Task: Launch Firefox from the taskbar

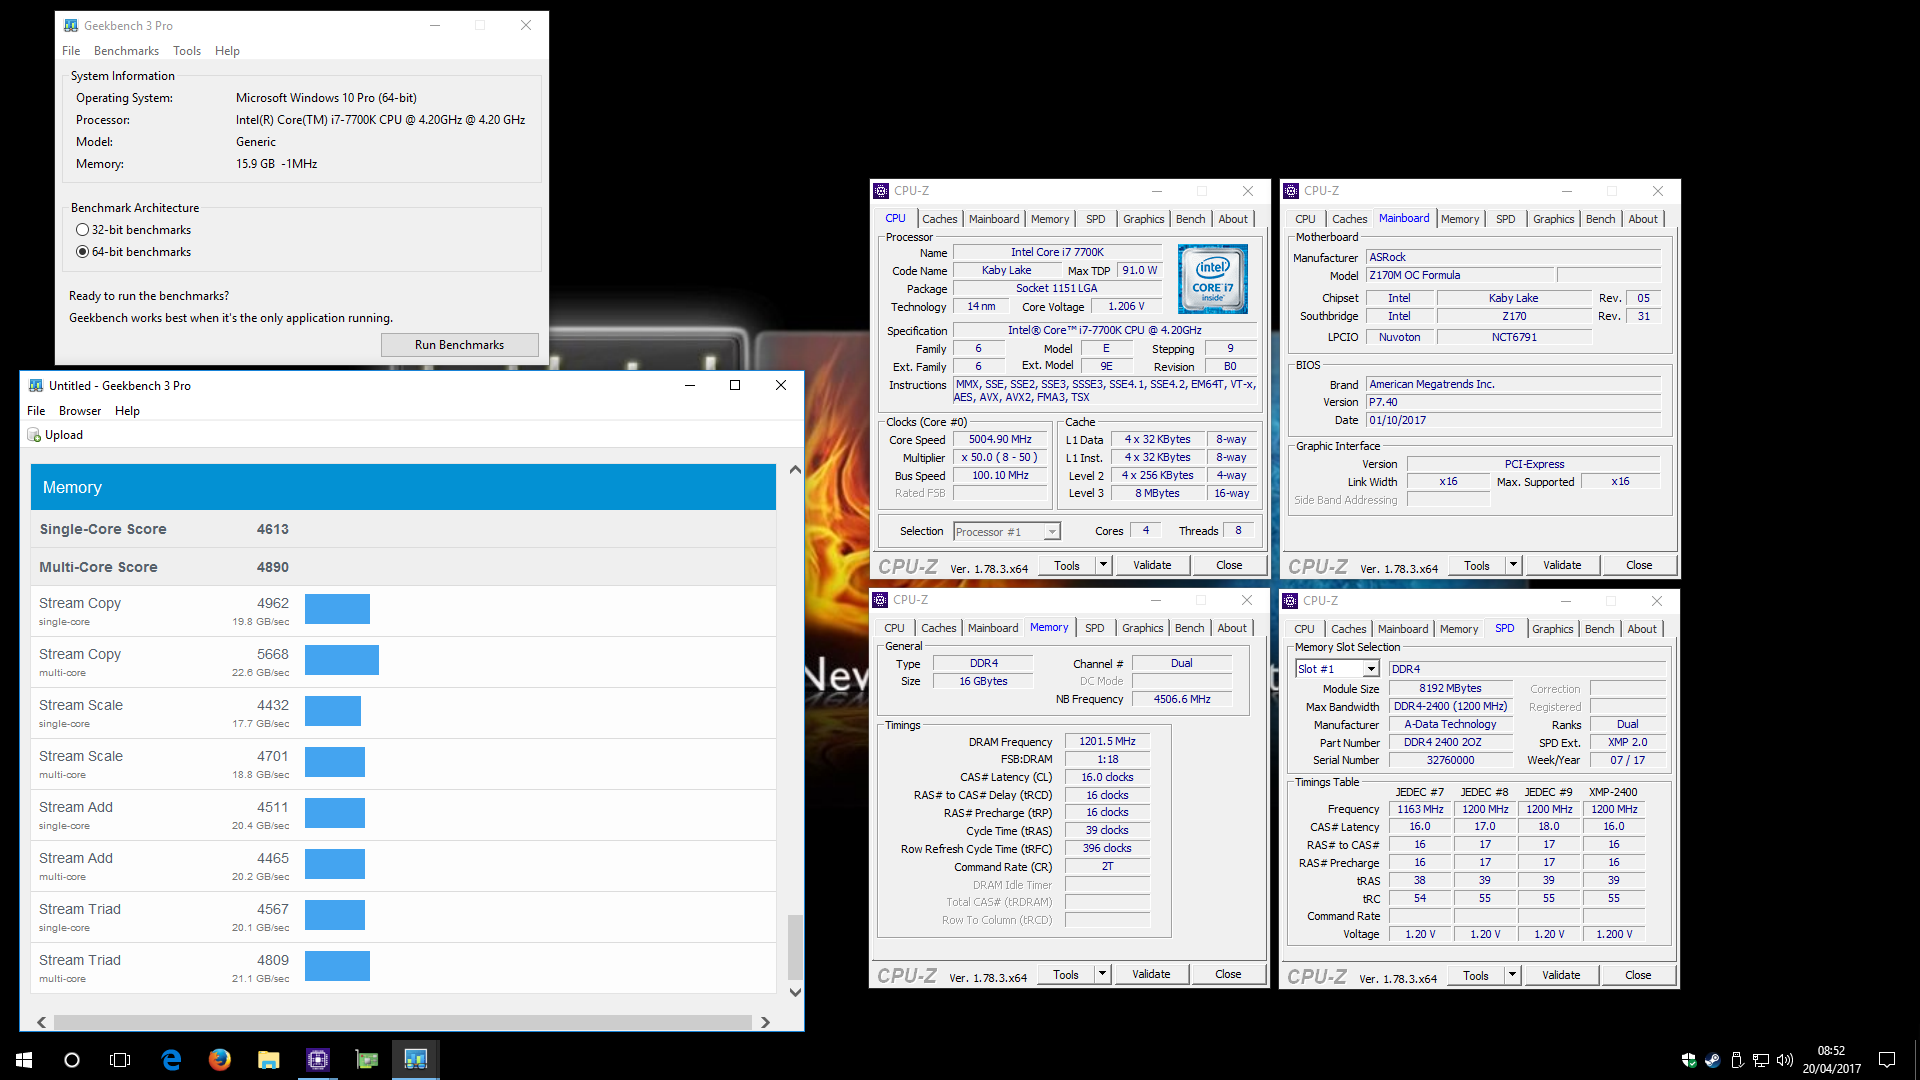Action: tap(220, 1060)
